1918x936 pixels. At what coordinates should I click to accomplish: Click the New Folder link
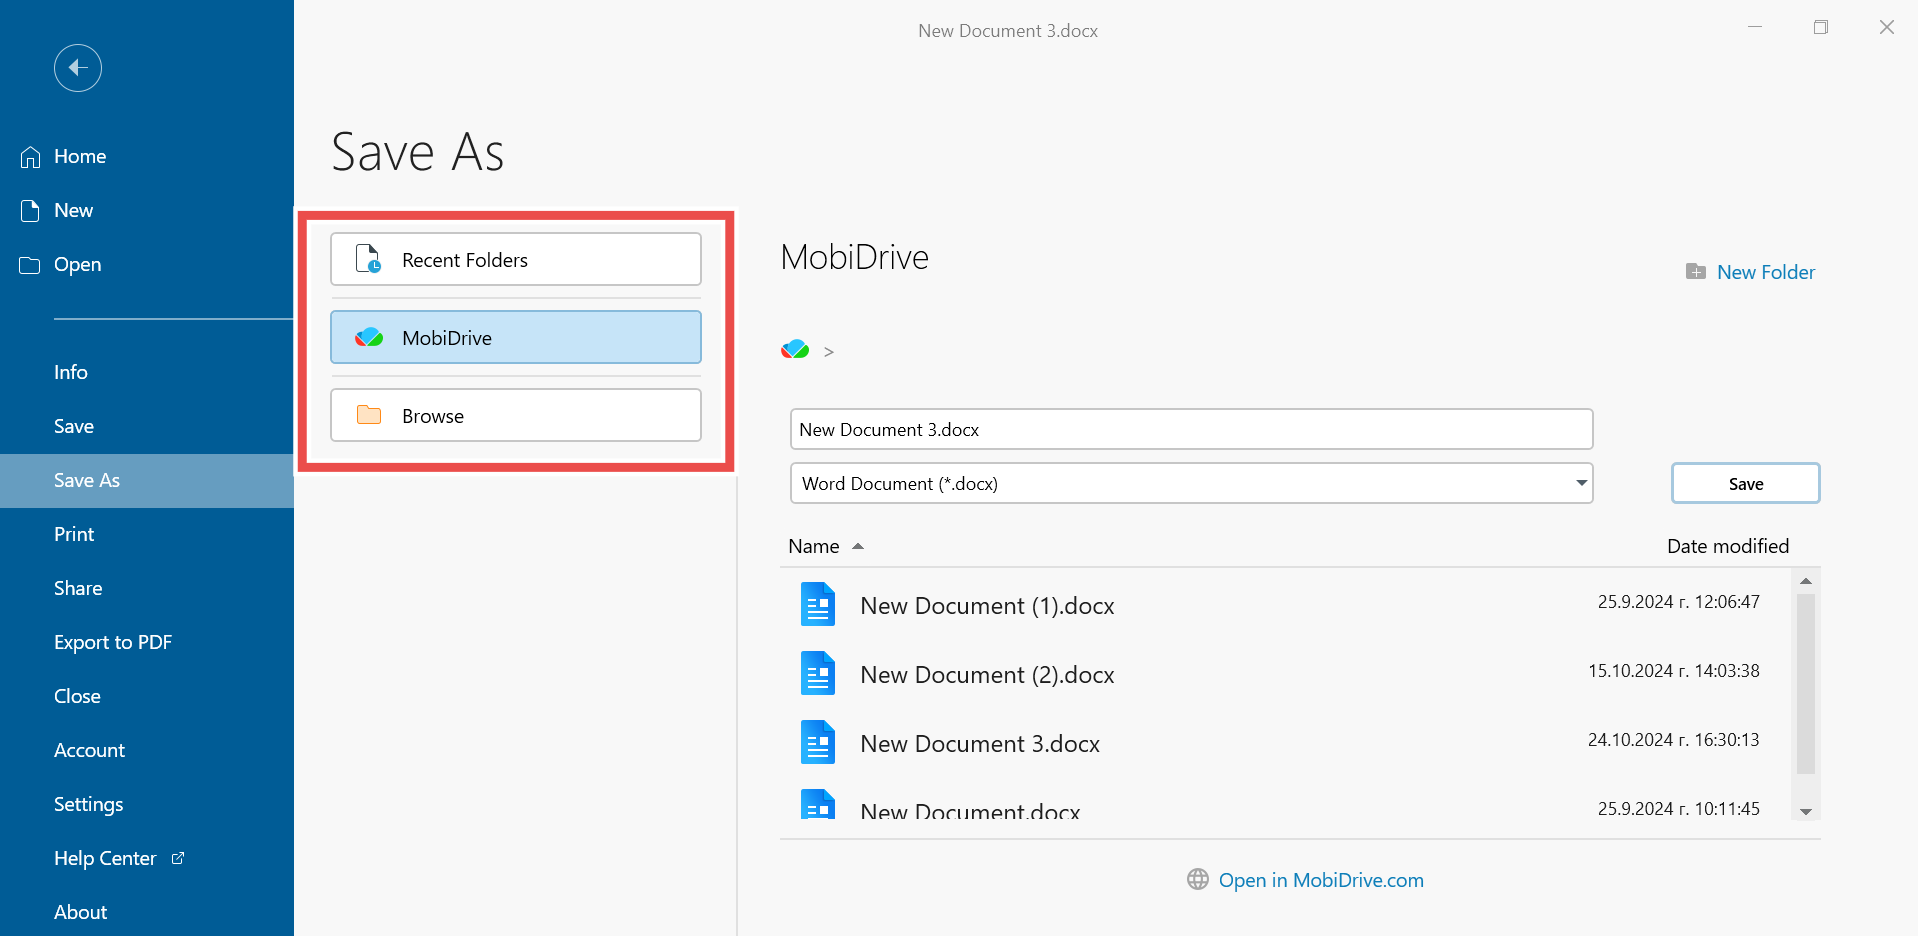1765,272
